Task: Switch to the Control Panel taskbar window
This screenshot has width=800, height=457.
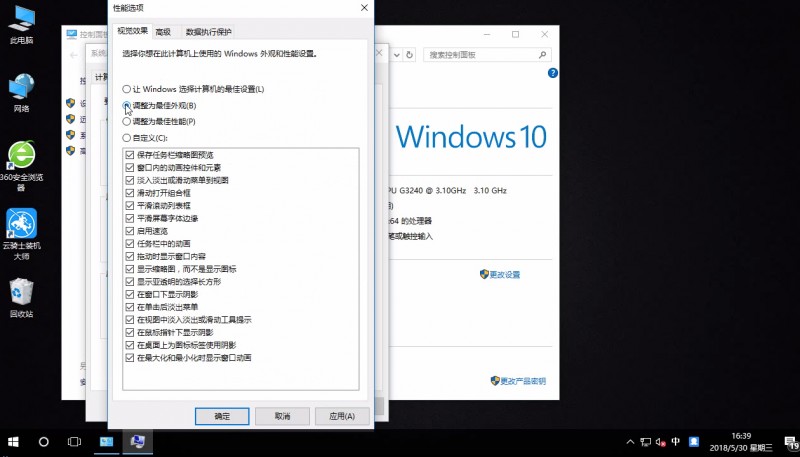Action: [x=107, y=442]
